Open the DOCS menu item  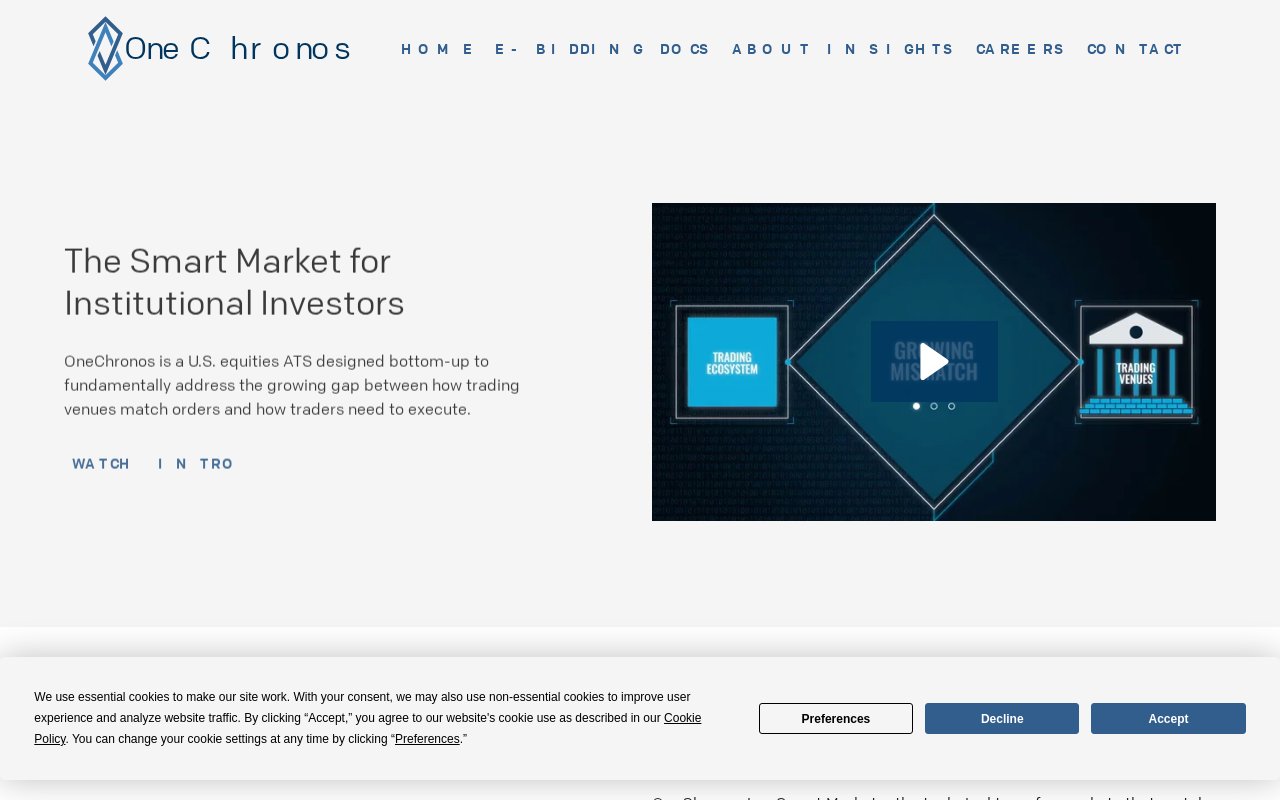click(684, 49)
